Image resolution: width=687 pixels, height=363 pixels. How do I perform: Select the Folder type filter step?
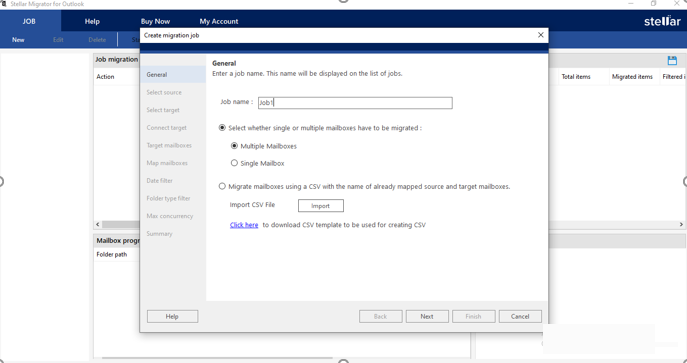(168, 198)
